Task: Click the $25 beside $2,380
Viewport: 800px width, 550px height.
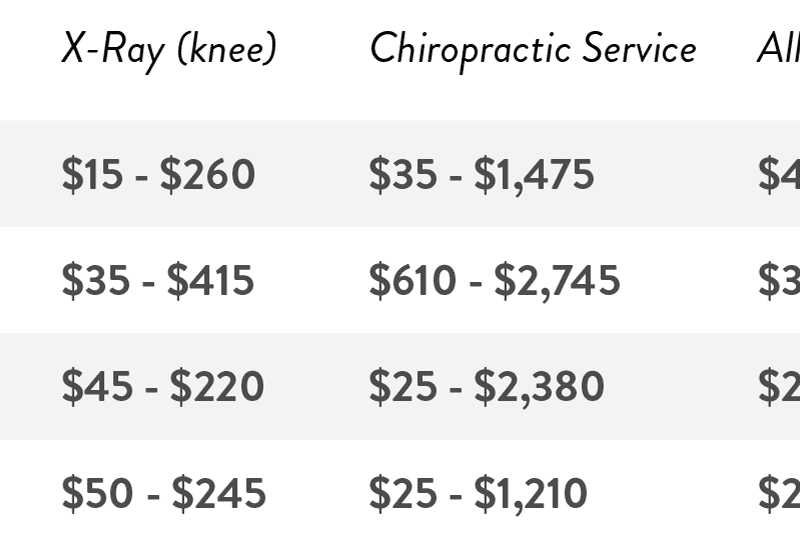Action: [402, 387]
